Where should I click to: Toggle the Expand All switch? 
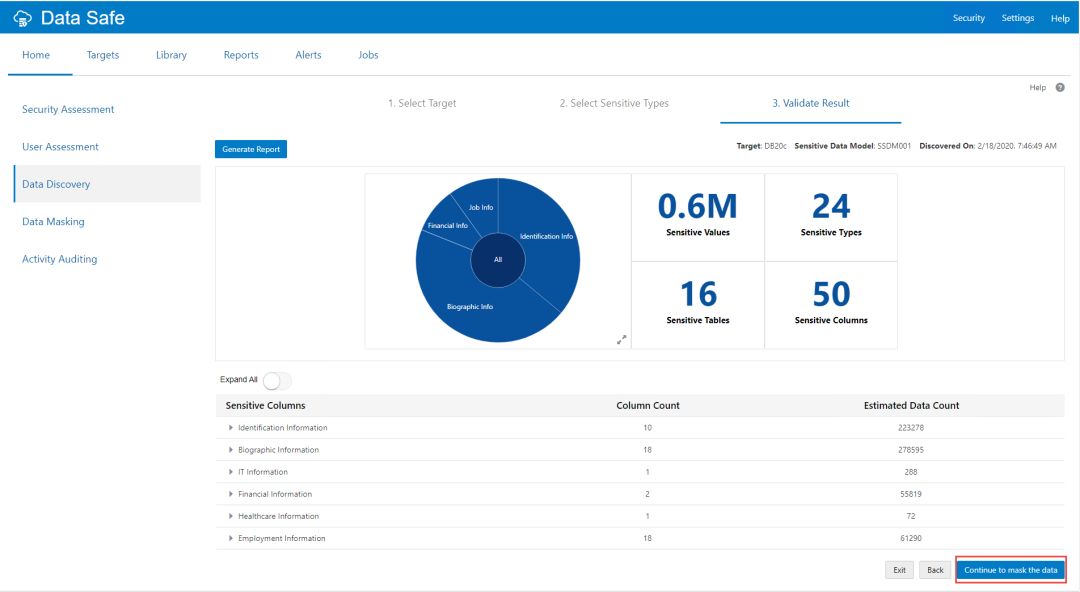point(276,380)
